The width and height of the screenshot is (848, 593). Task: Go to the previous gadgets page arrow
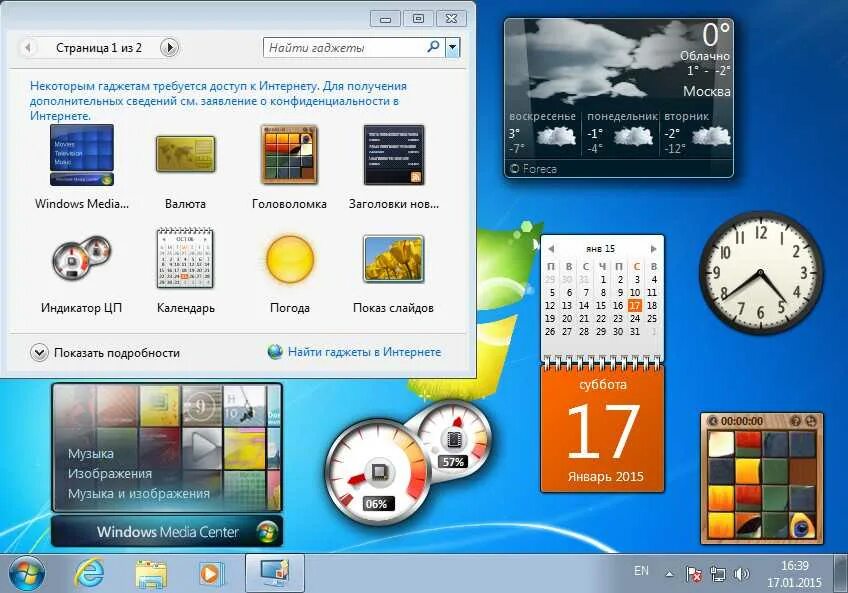28,48
